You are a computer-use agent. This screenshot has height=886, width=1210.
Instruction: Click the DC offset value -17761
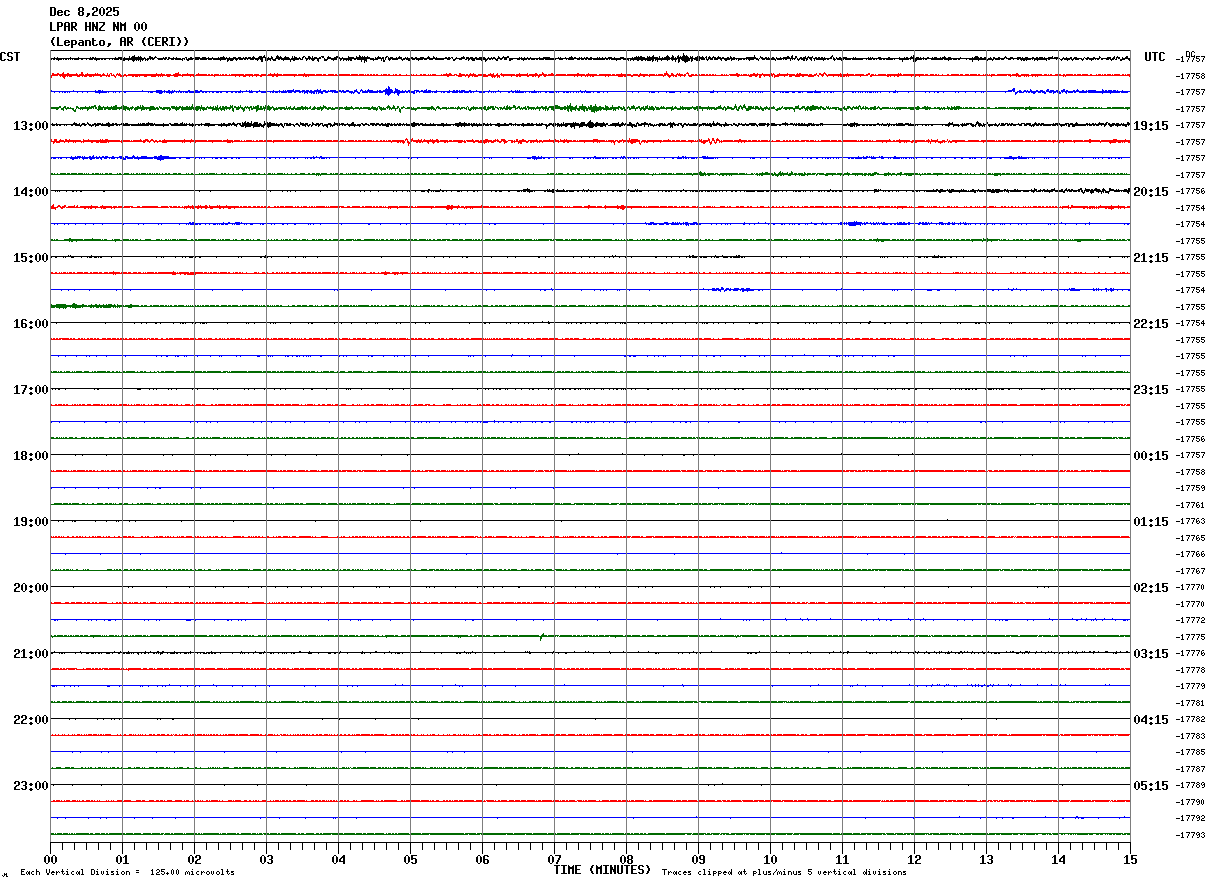1191,505
